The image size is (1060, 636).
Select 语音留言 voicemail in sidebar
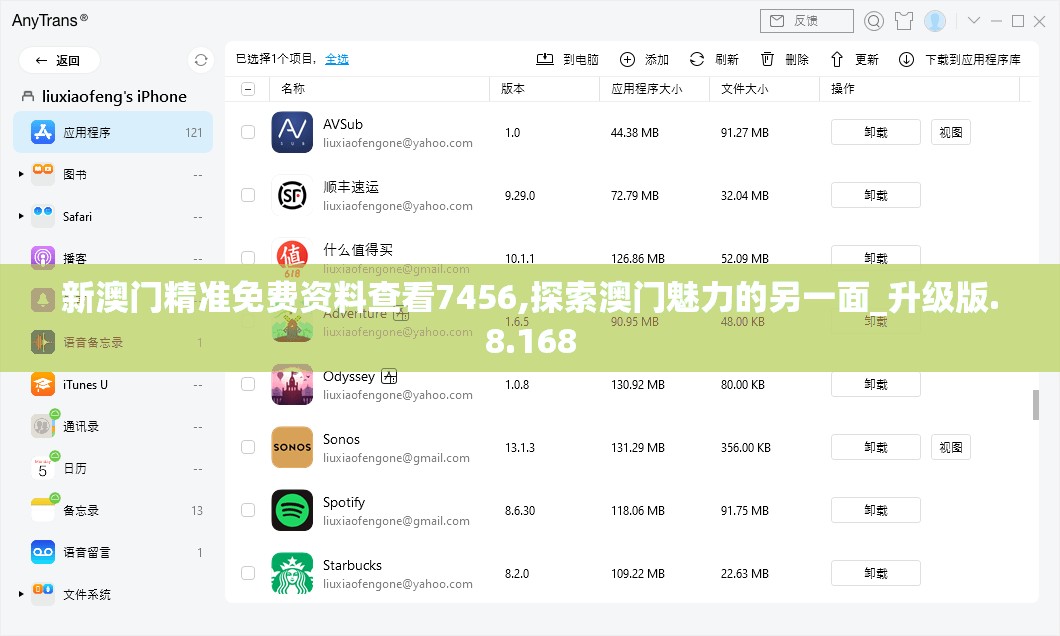pyautogui.click(x=113, y=552)
